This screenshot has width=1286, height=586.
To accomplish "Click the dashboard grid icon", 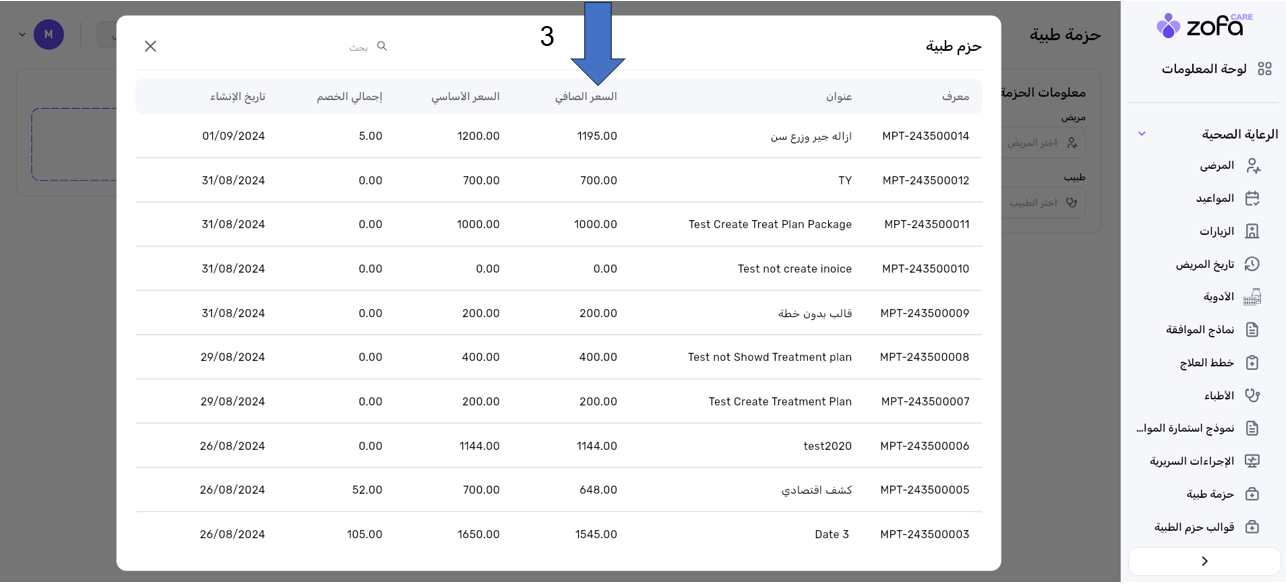I will click(1264, 69).
